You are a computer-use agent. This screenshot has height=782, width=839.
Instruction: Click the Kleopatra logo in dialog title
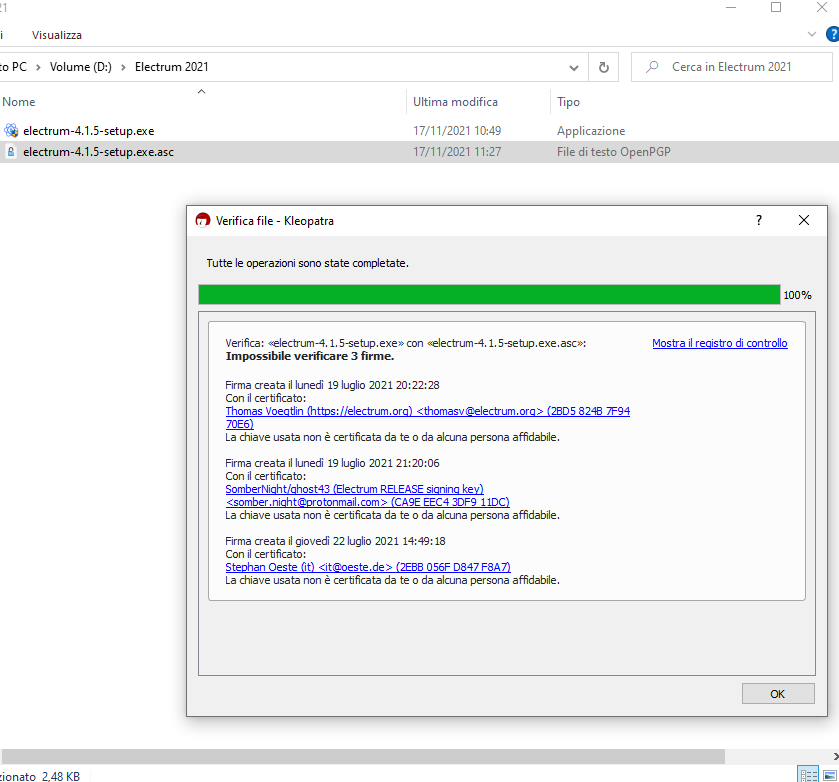tap(202, 220)
